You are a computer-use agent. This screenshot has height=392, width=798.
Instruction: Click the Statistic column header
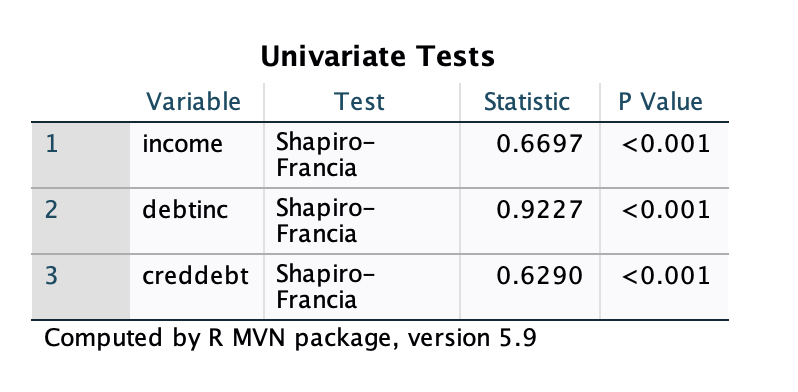pos(527,102)
